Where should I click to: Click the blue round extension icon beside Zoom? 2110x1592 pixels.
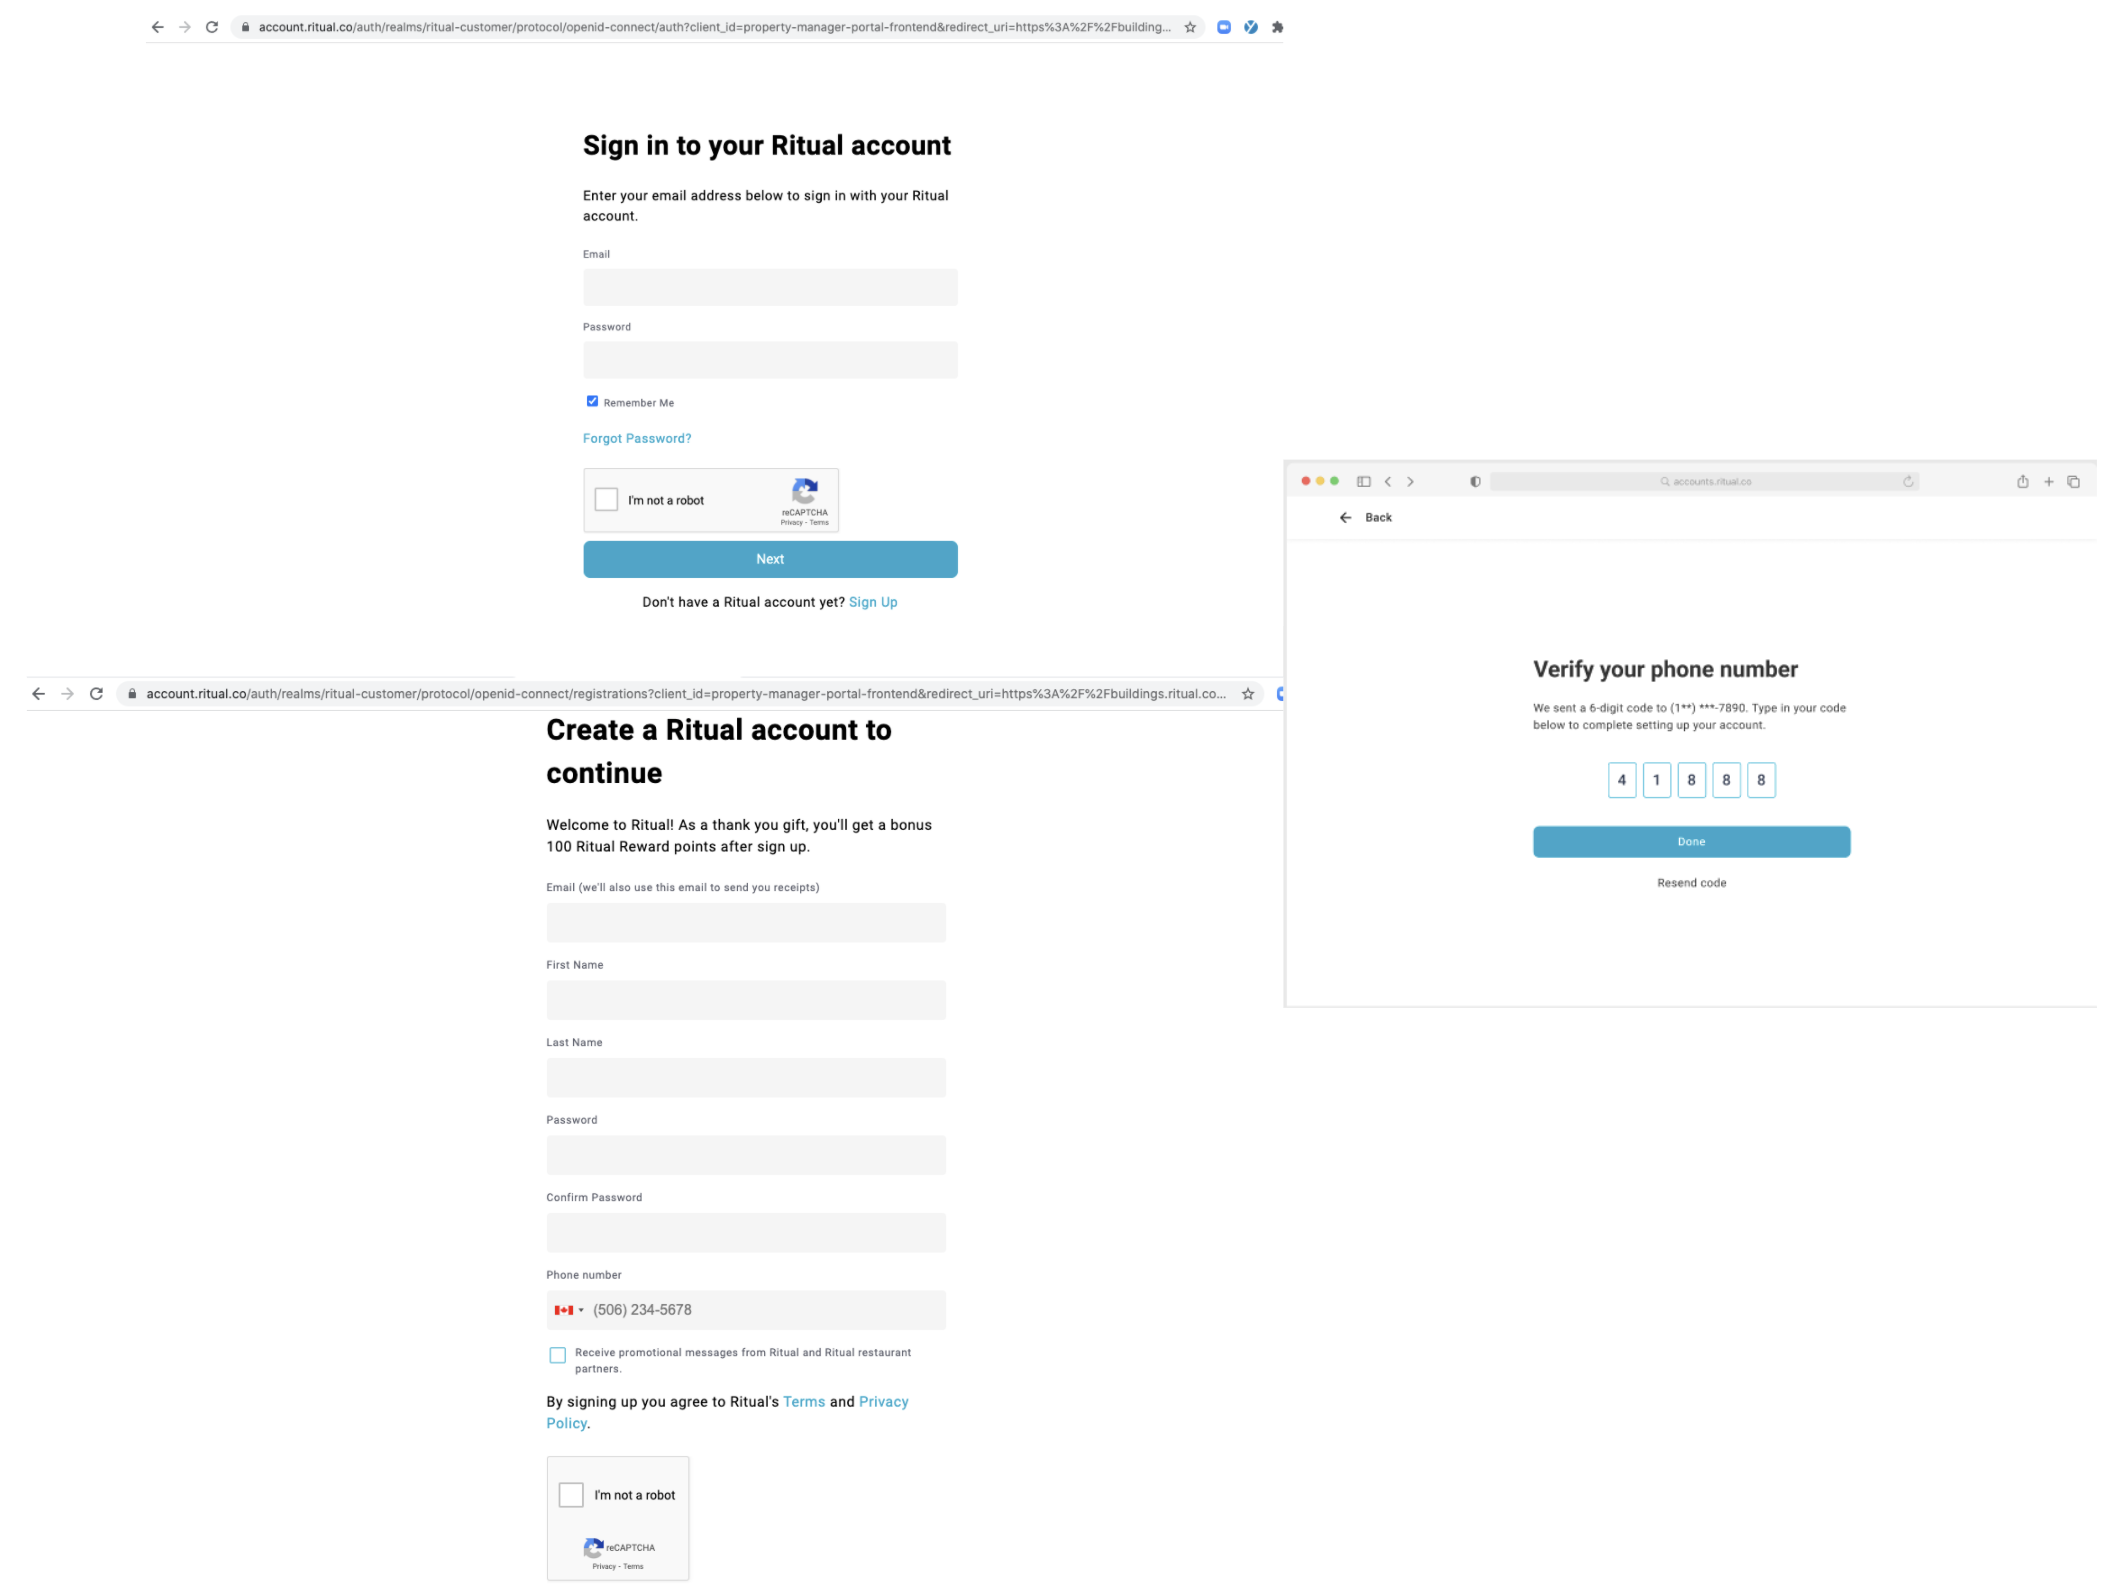coord(1251,27)
